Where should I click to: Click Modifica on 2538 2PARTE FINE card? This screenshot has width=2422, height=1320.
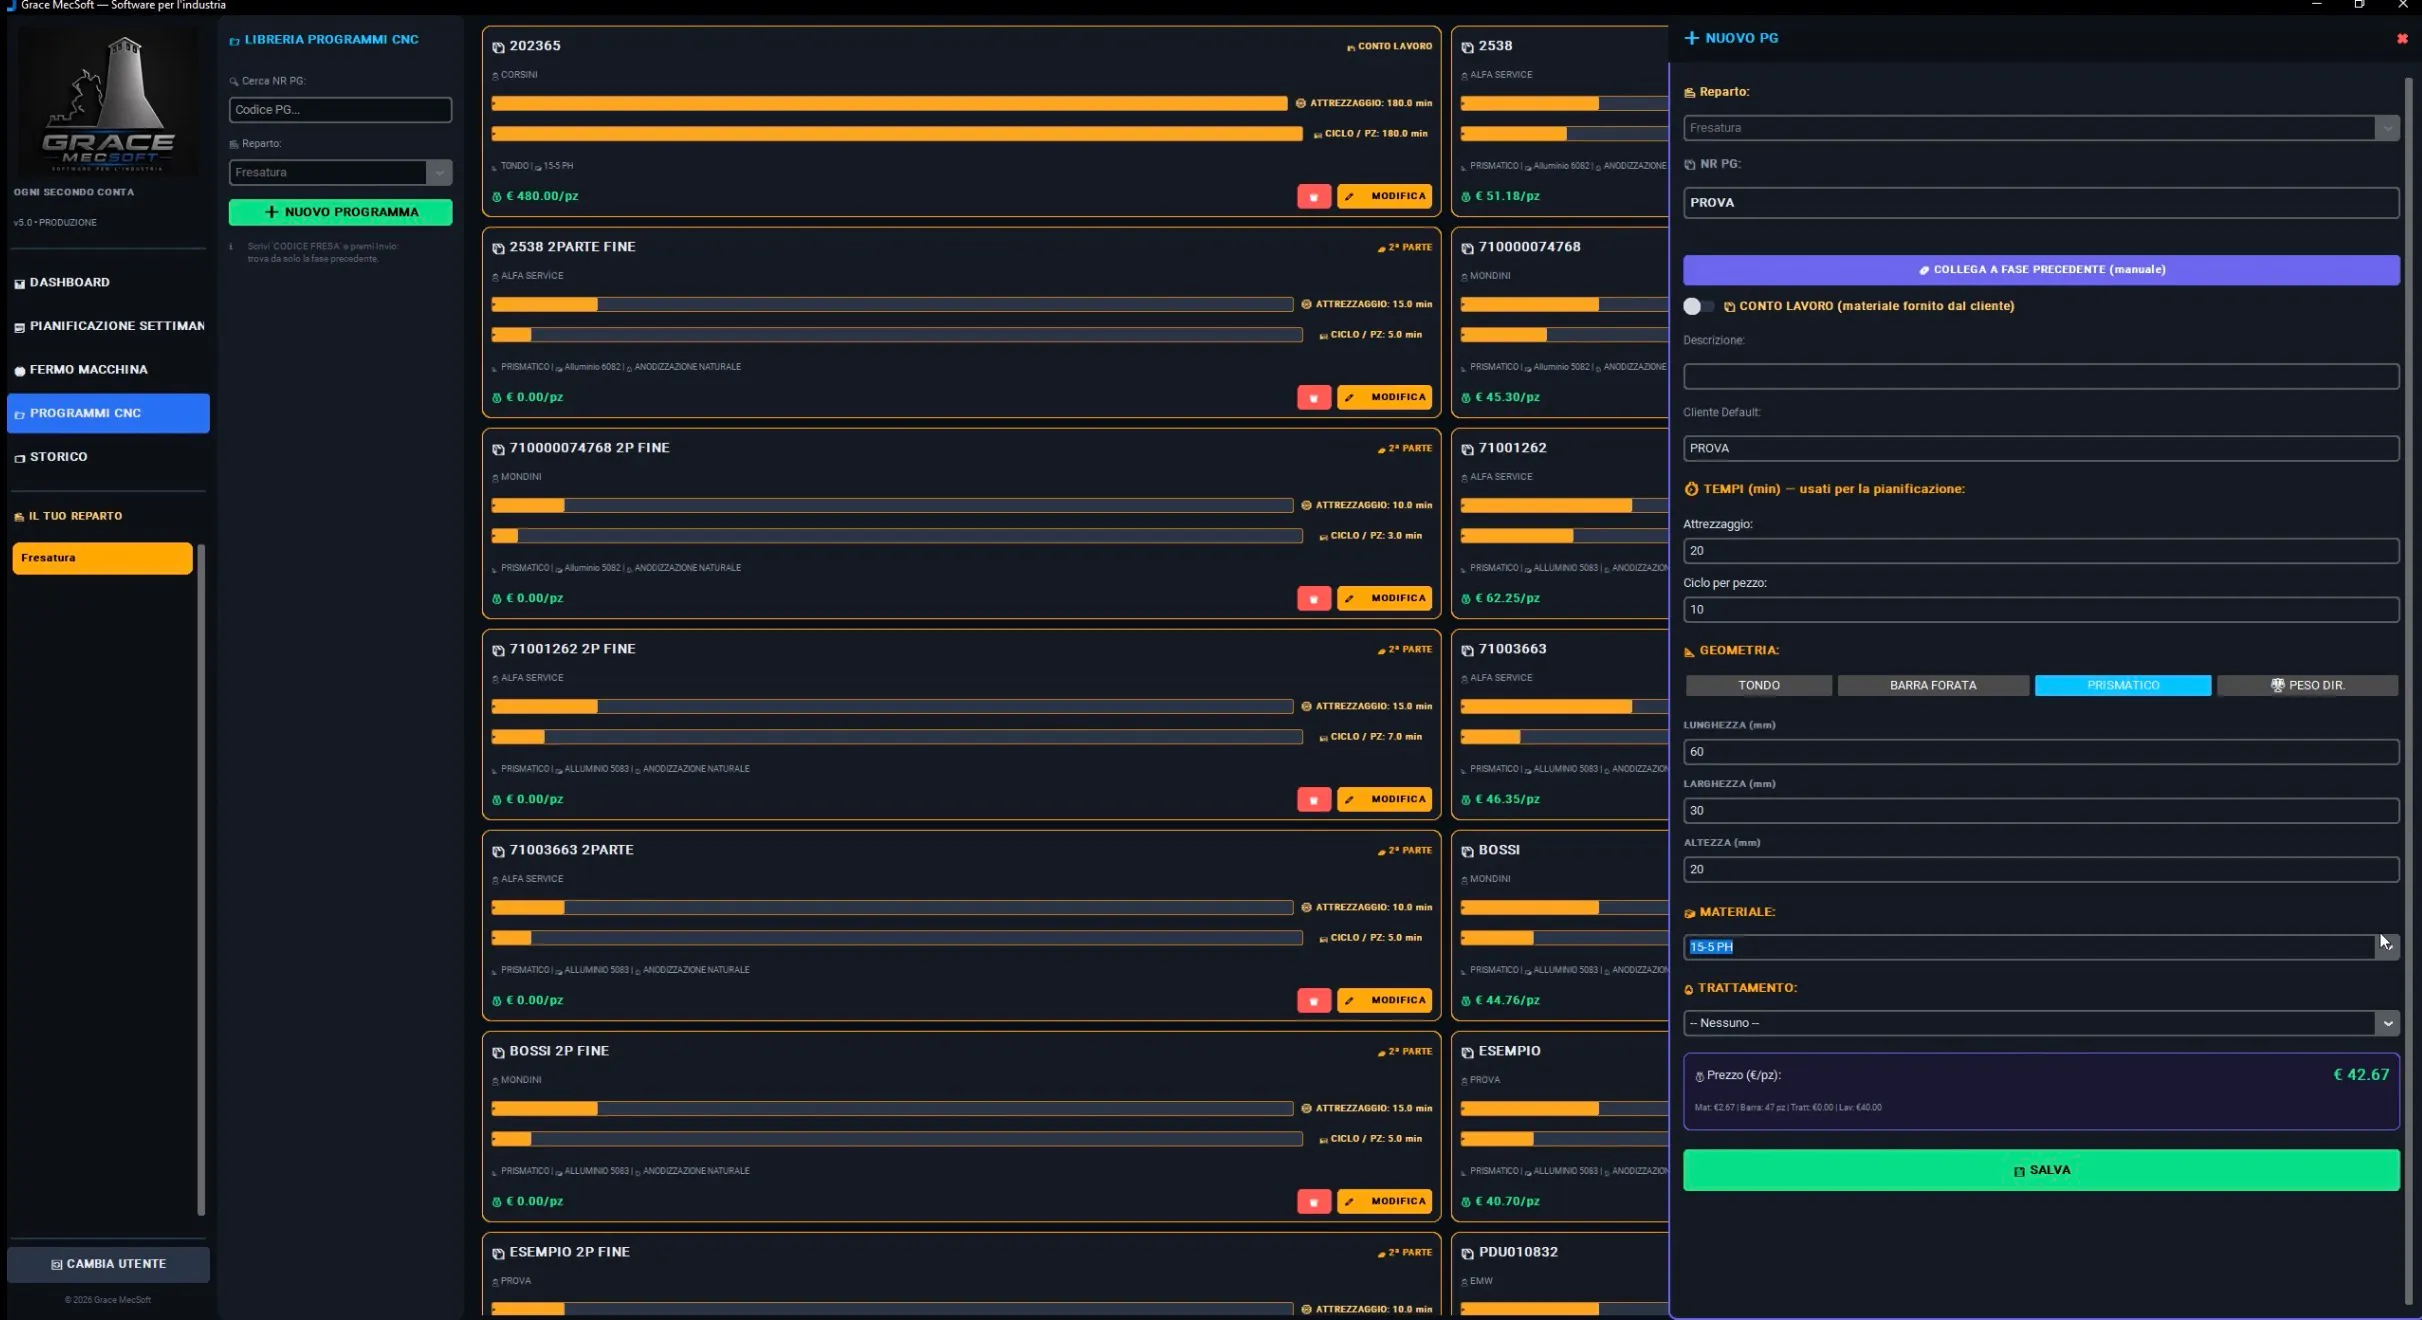pos(1384,398)
